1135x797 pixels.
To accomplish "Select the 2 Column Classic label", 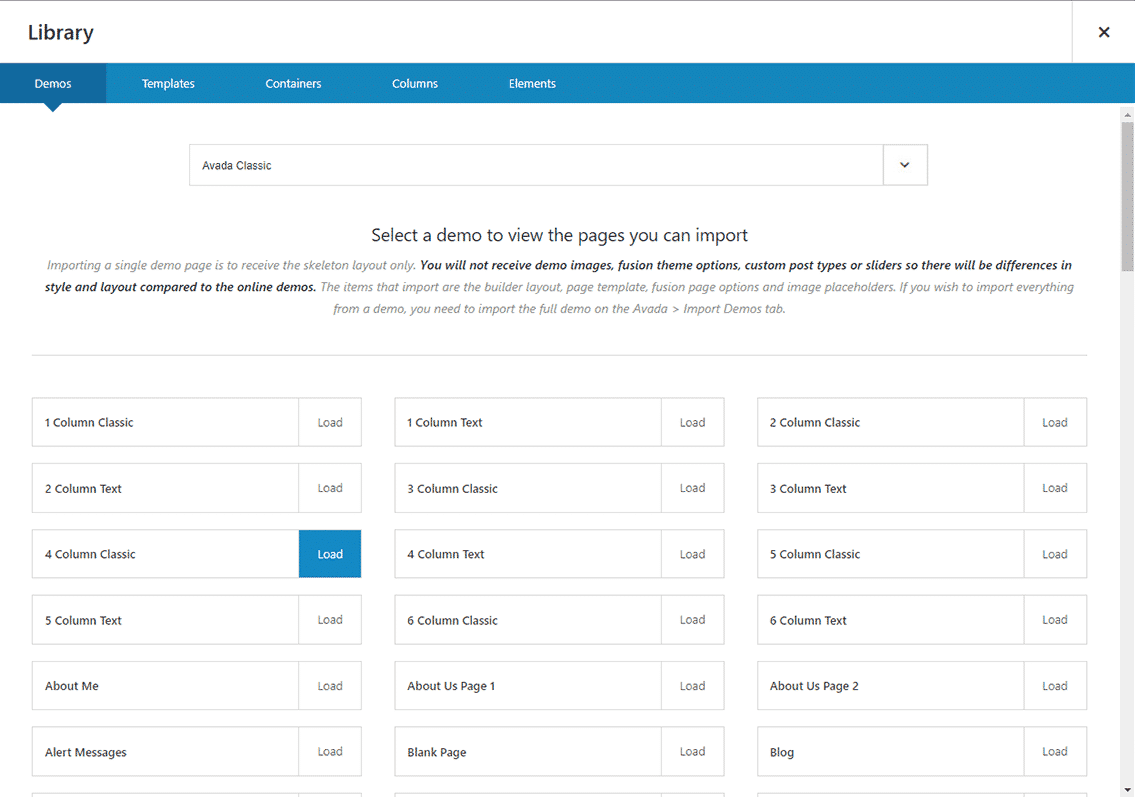I will [x=814, y=422].
